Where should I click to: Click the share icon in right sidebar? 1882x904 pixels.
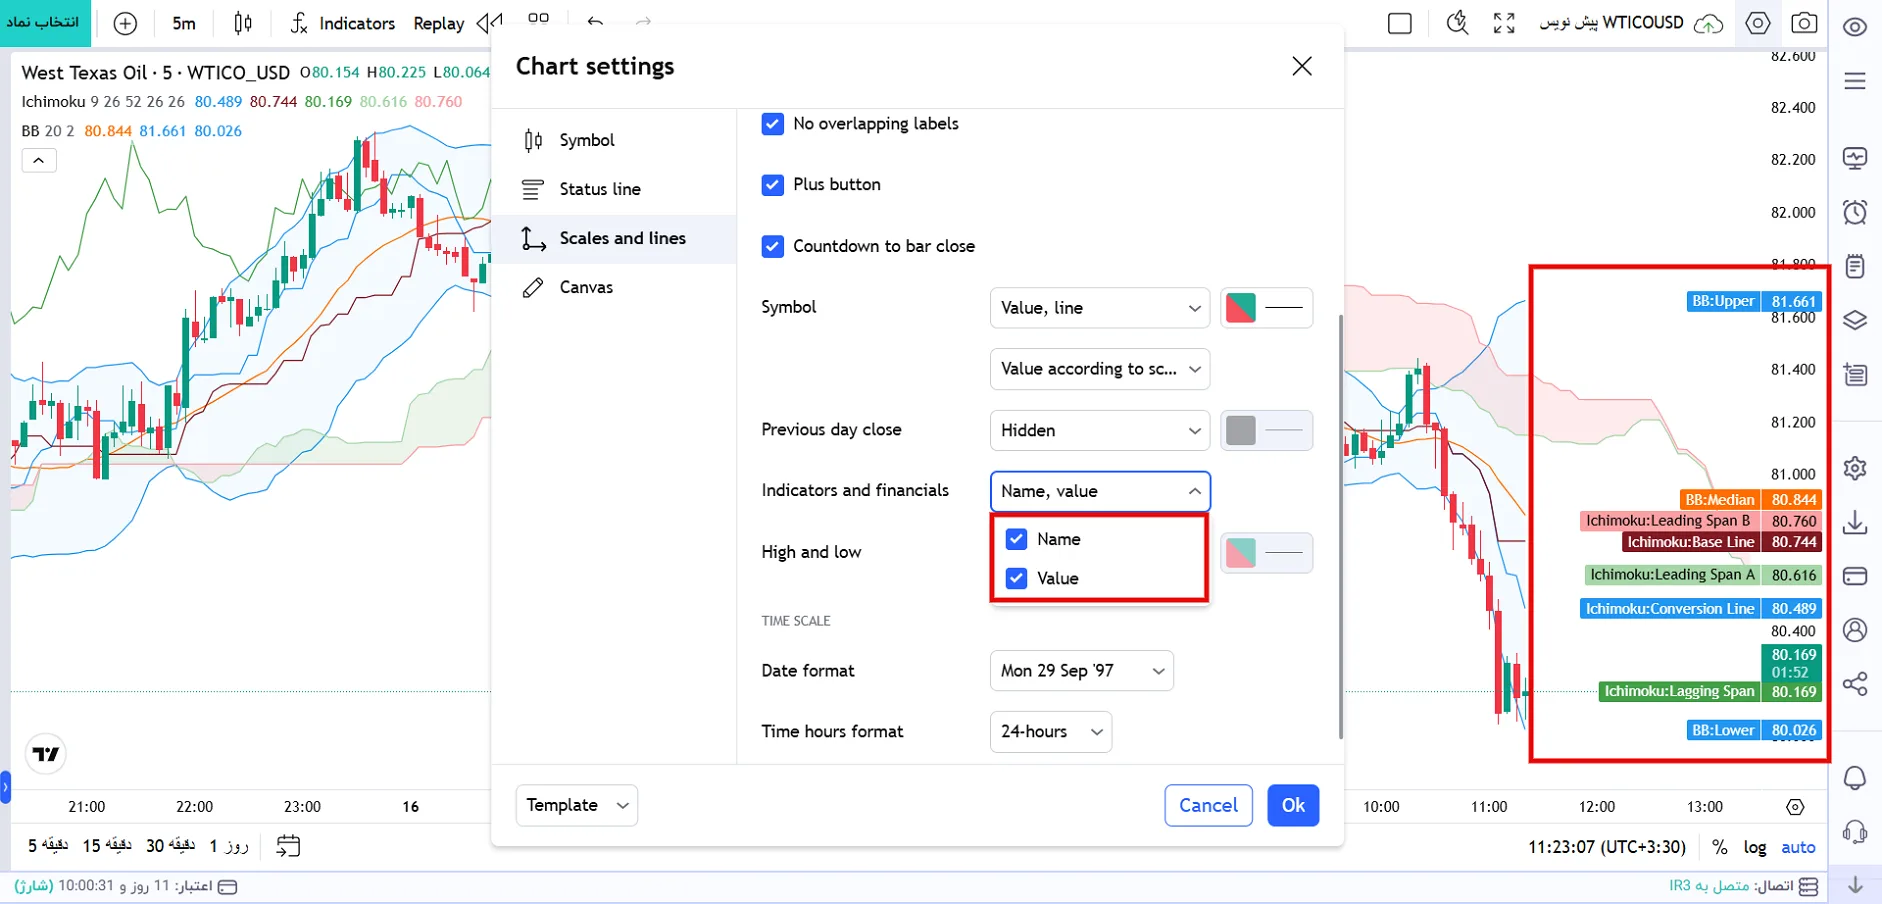pyautogui.click(x=1855, y=684)
